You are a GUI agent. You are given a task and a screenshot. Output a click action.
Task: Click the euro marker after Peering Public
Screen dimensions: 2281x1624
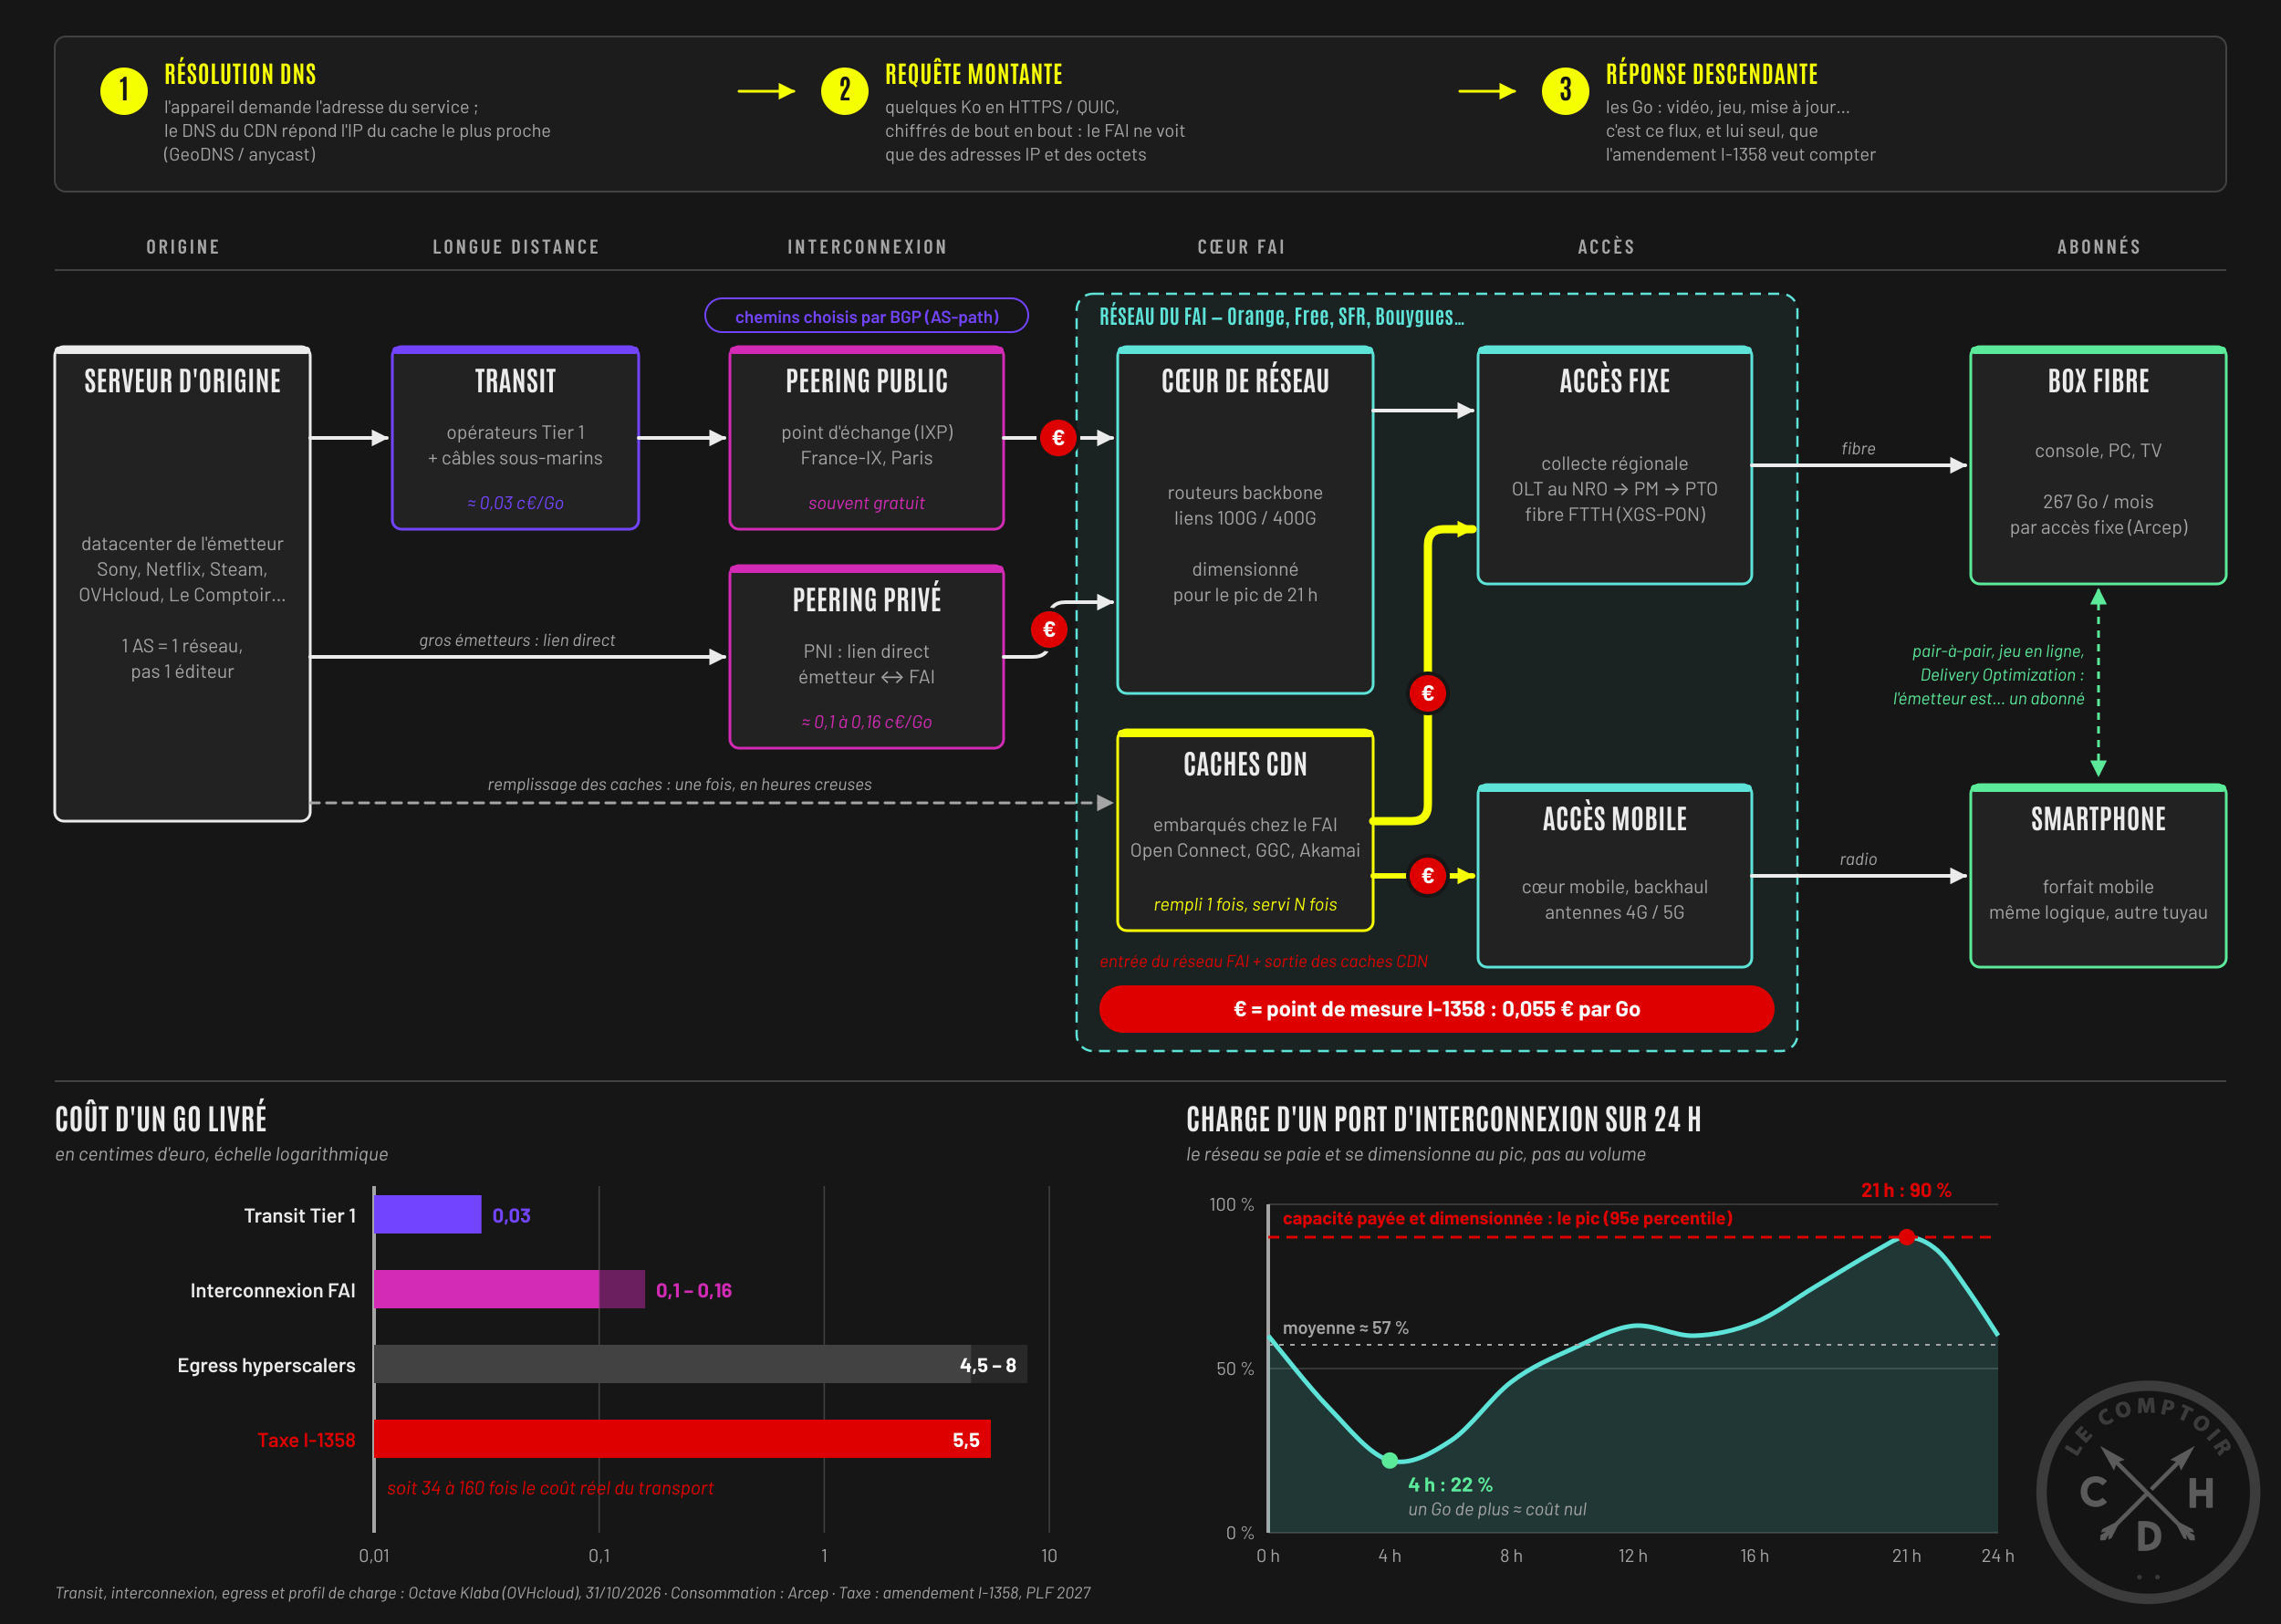pos(1058,438)
